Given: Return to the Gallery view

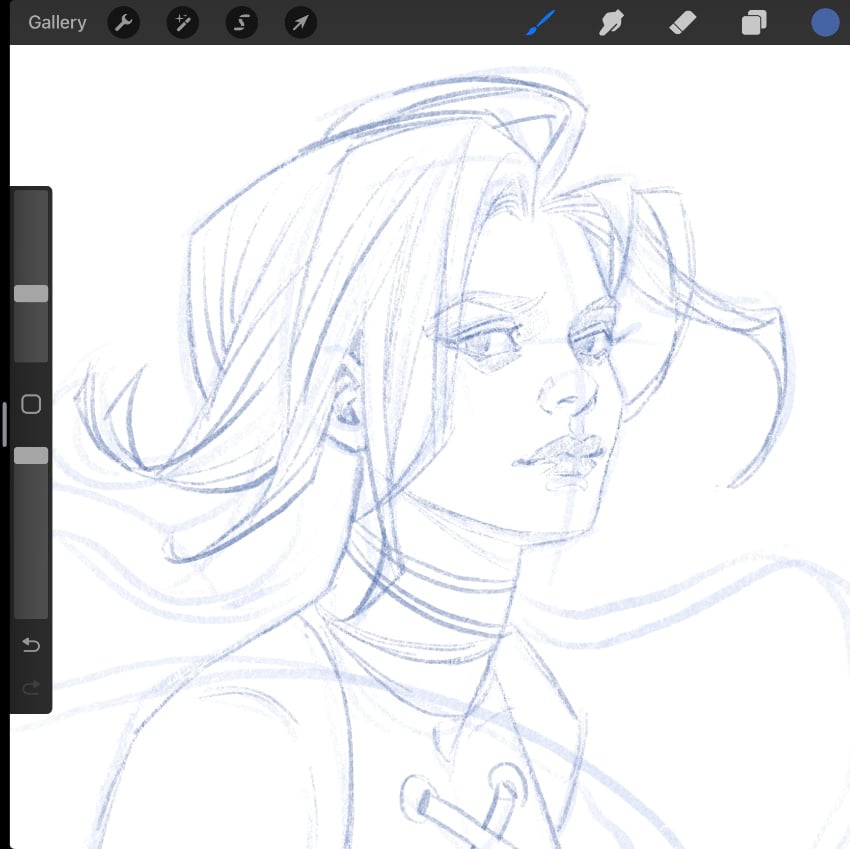Looking at the screenshot, I should (57, 22).
